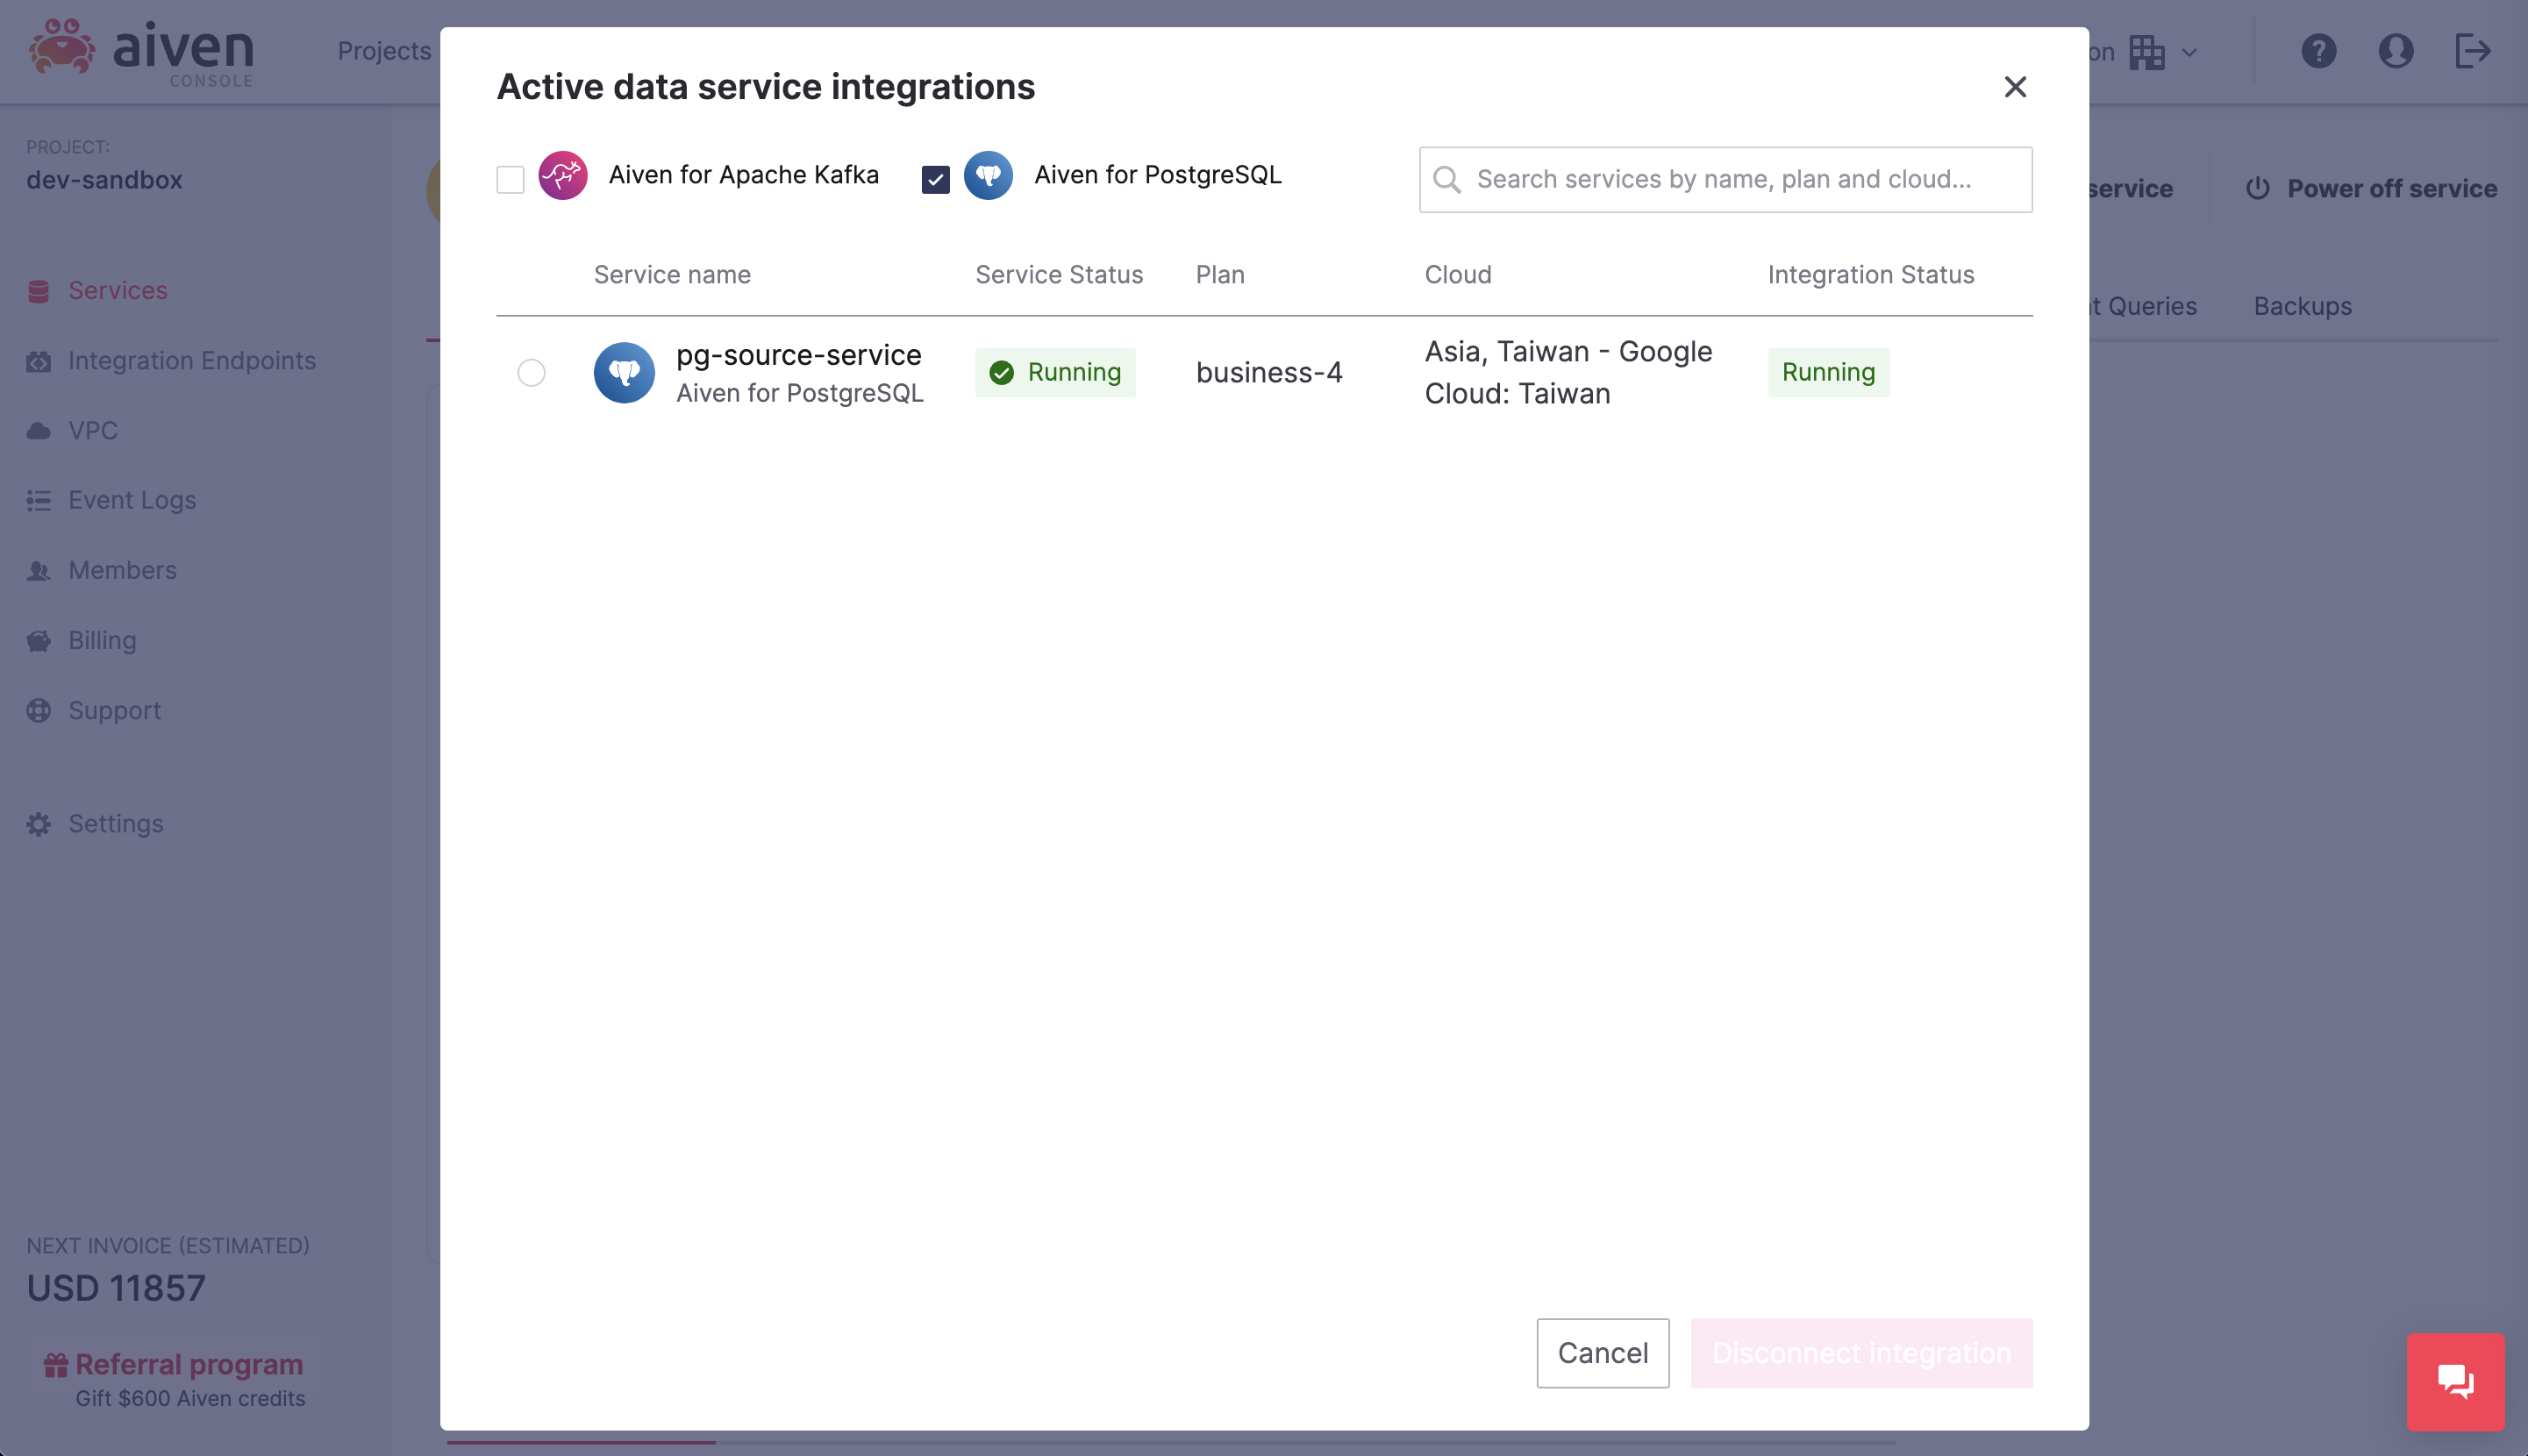Screen dimensions: 2528x1456
Task: Click the Members people icon
Action: coord(38,571)
